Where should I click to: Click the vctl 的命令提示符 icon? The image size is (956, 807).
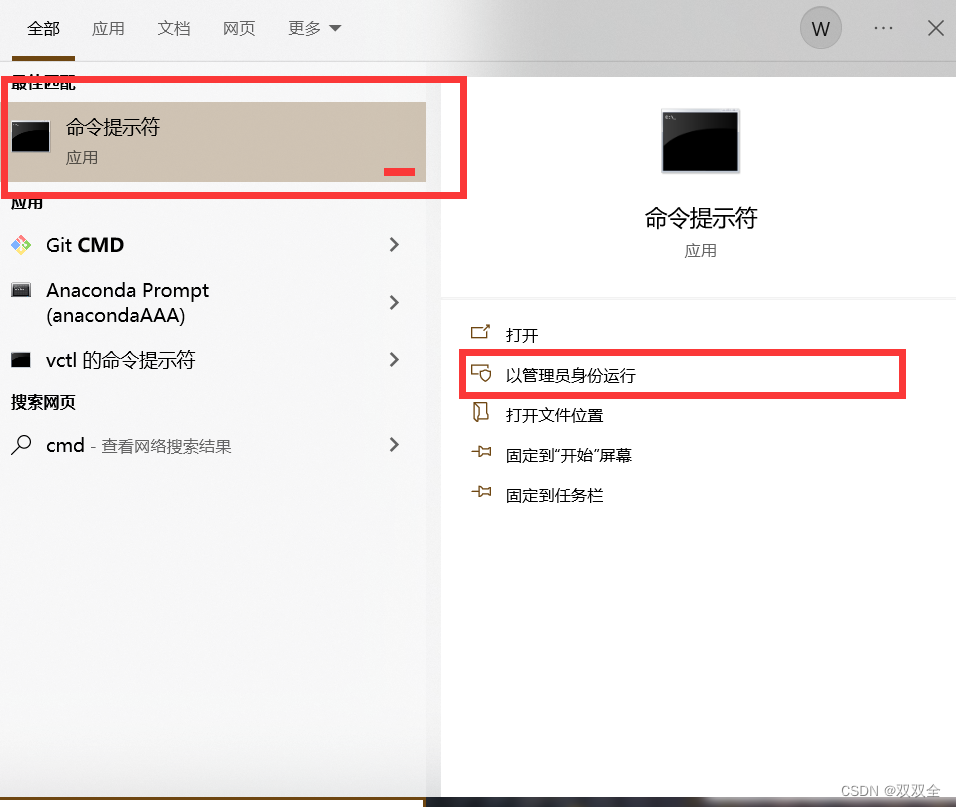pos(21,360)
